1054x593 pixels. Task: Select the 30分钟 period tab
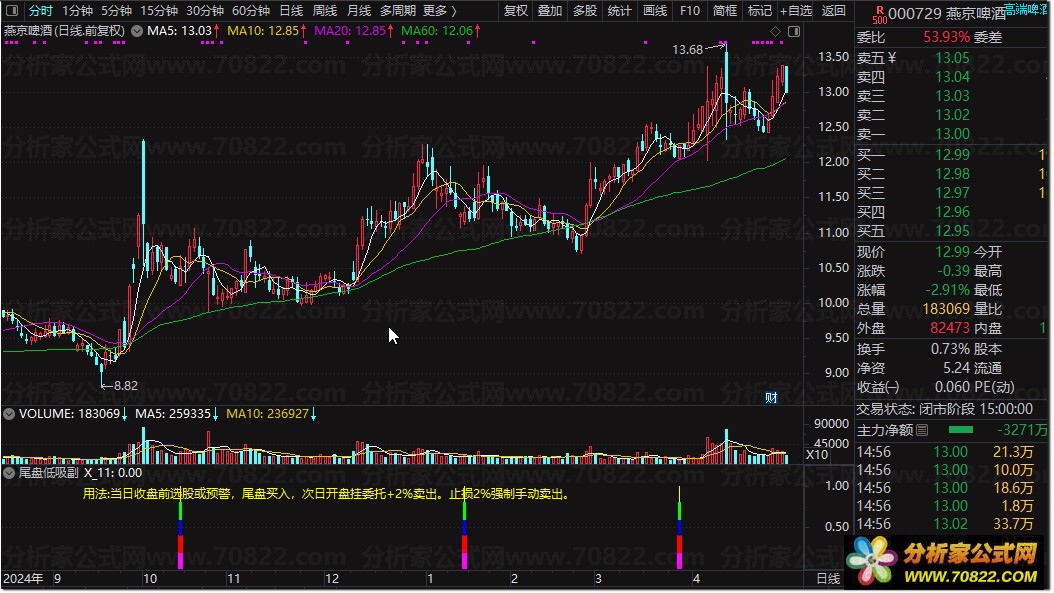point(205,11)
